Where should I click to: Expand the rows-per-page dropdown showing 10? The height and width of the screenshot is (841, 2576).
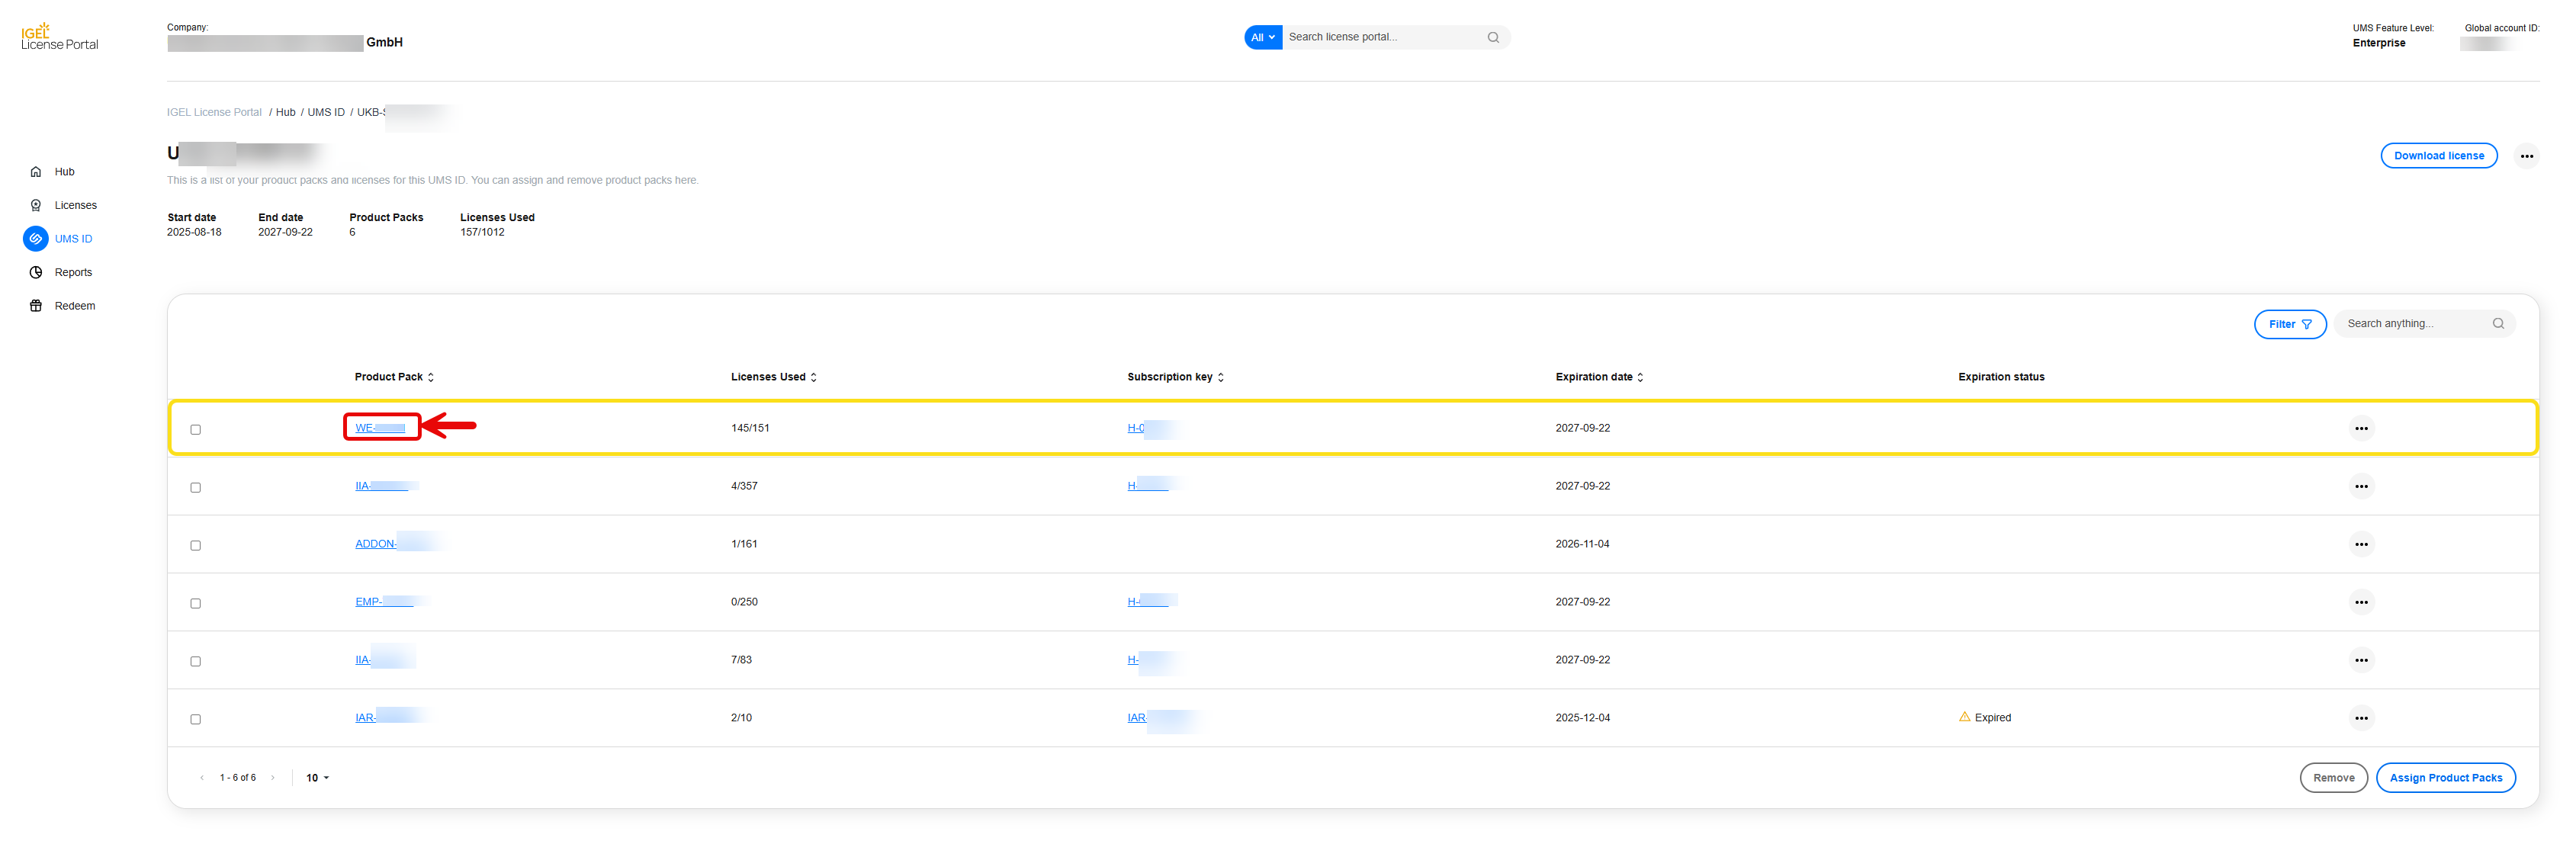(317, 778)
